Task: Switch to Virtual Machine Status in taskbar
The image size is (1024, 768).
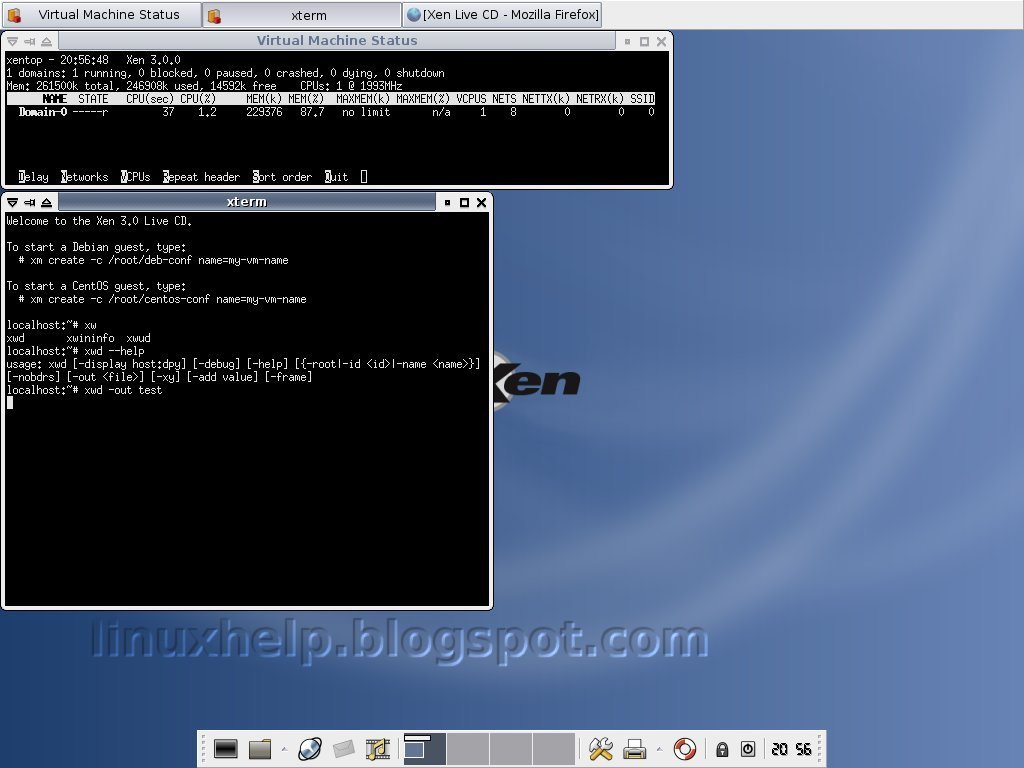Action: point(101,14)
